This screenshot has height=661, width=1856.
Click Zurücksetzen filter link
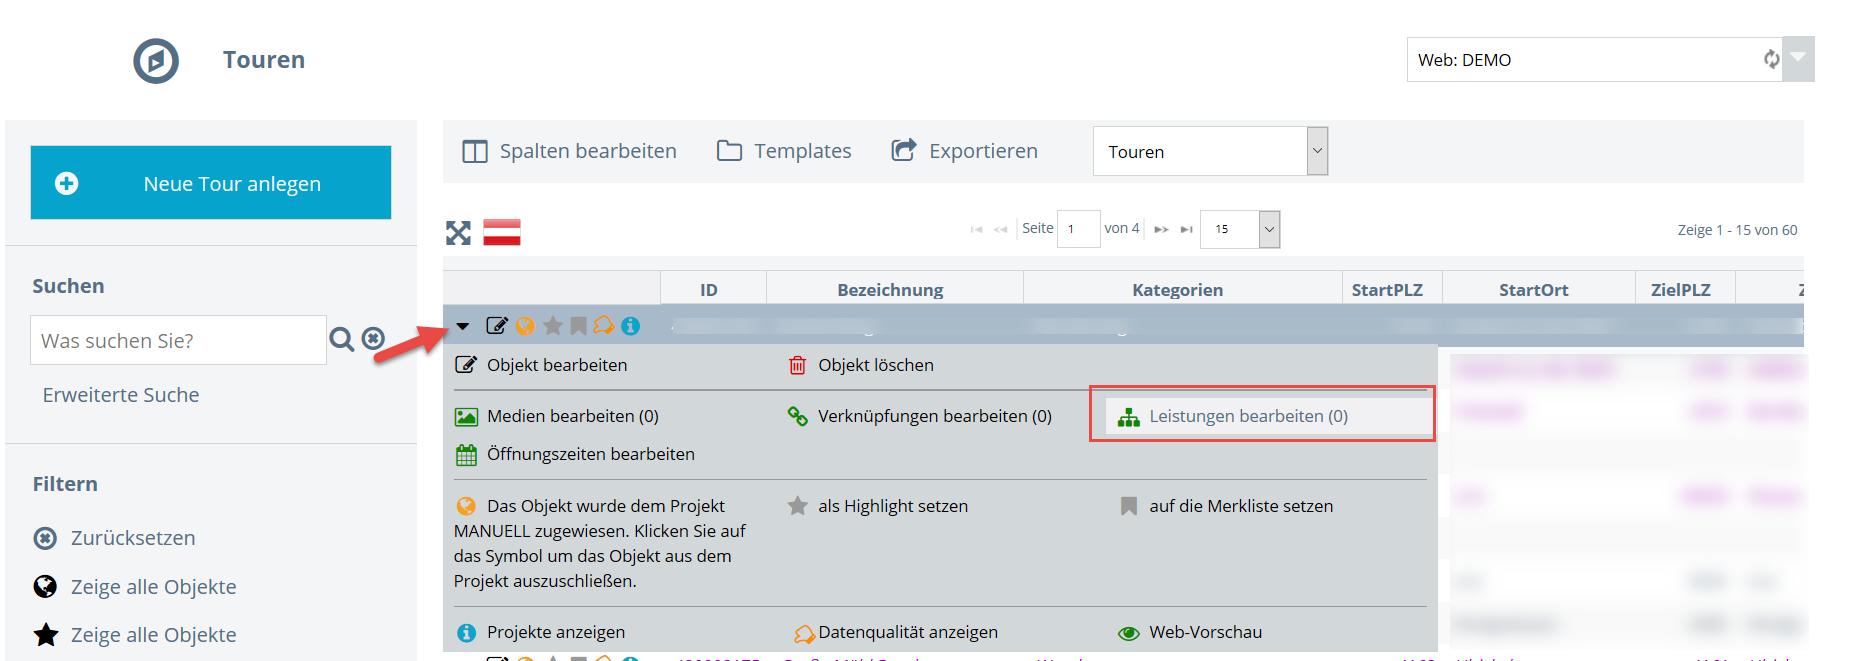point(133,538)
